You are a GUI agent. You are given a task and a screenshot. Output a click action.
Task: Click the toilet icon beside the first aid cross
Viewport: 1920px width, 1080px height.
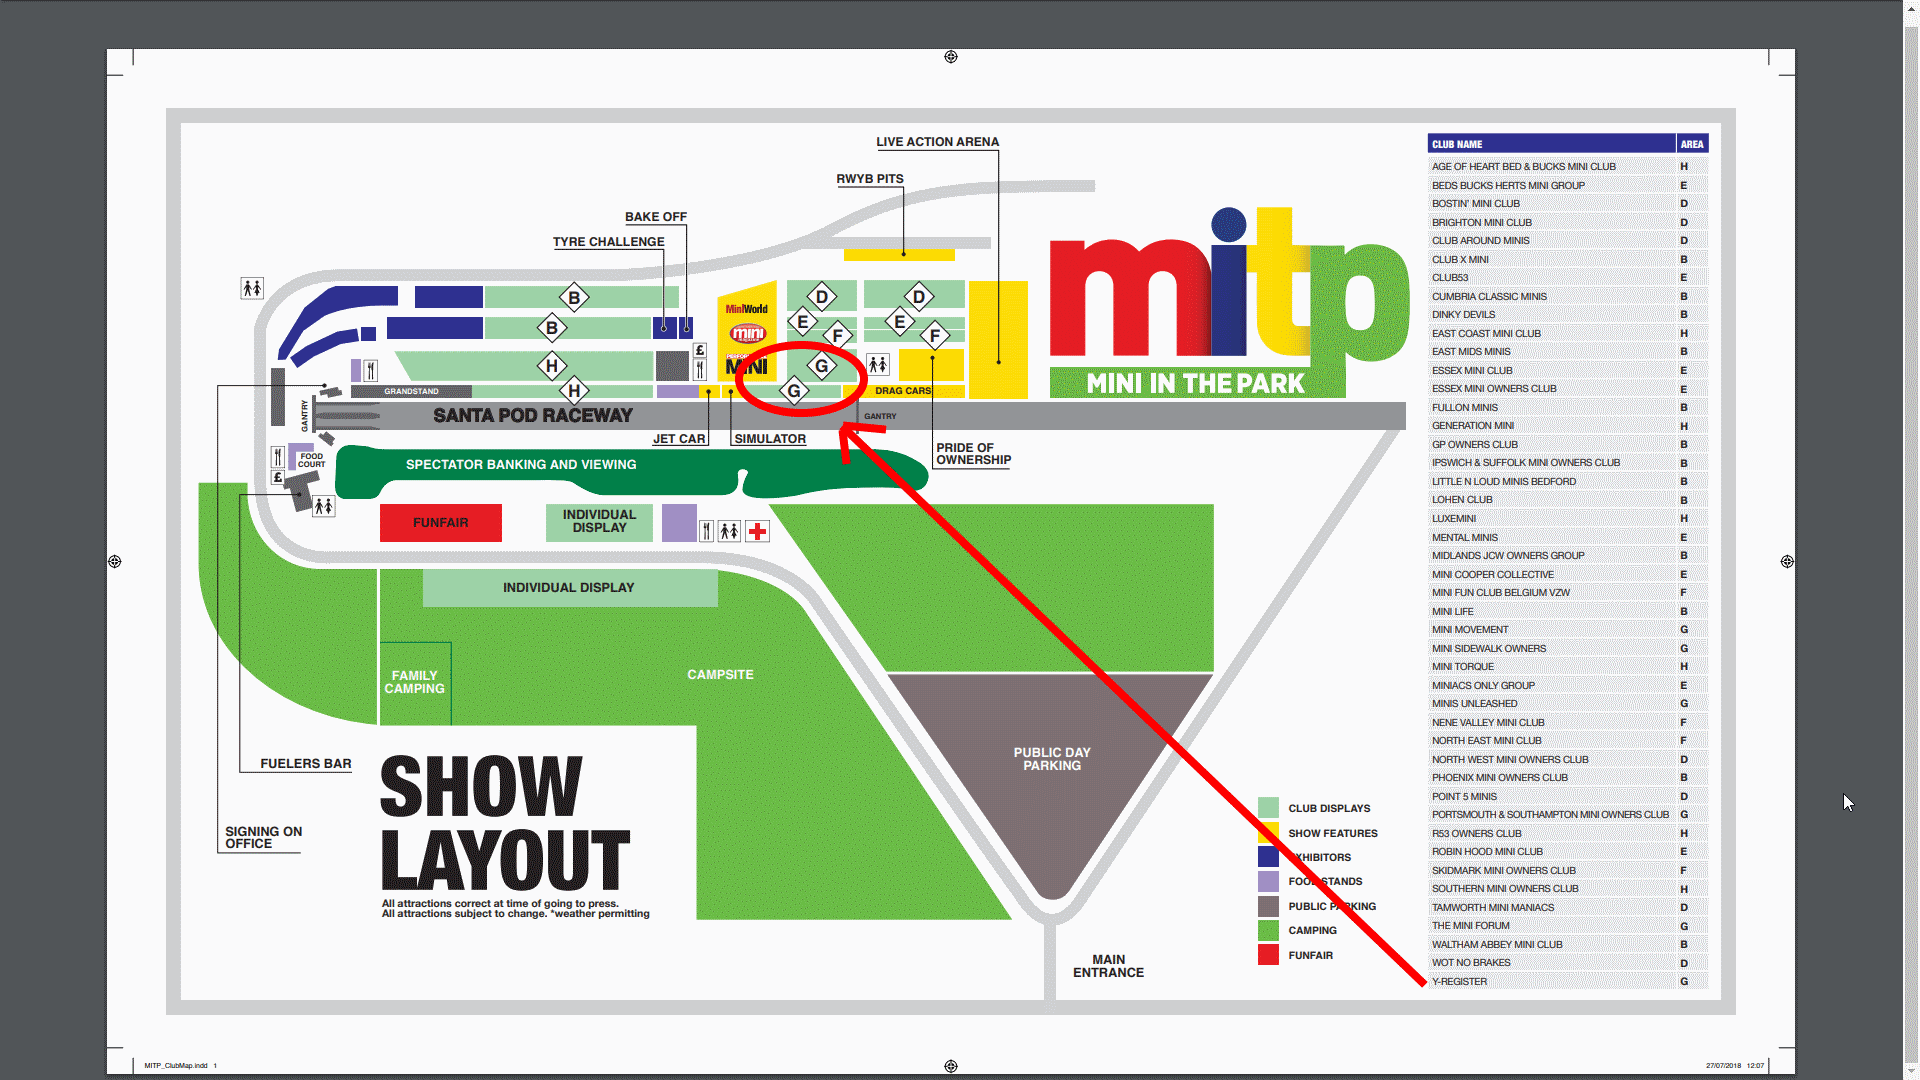[730, 531]
